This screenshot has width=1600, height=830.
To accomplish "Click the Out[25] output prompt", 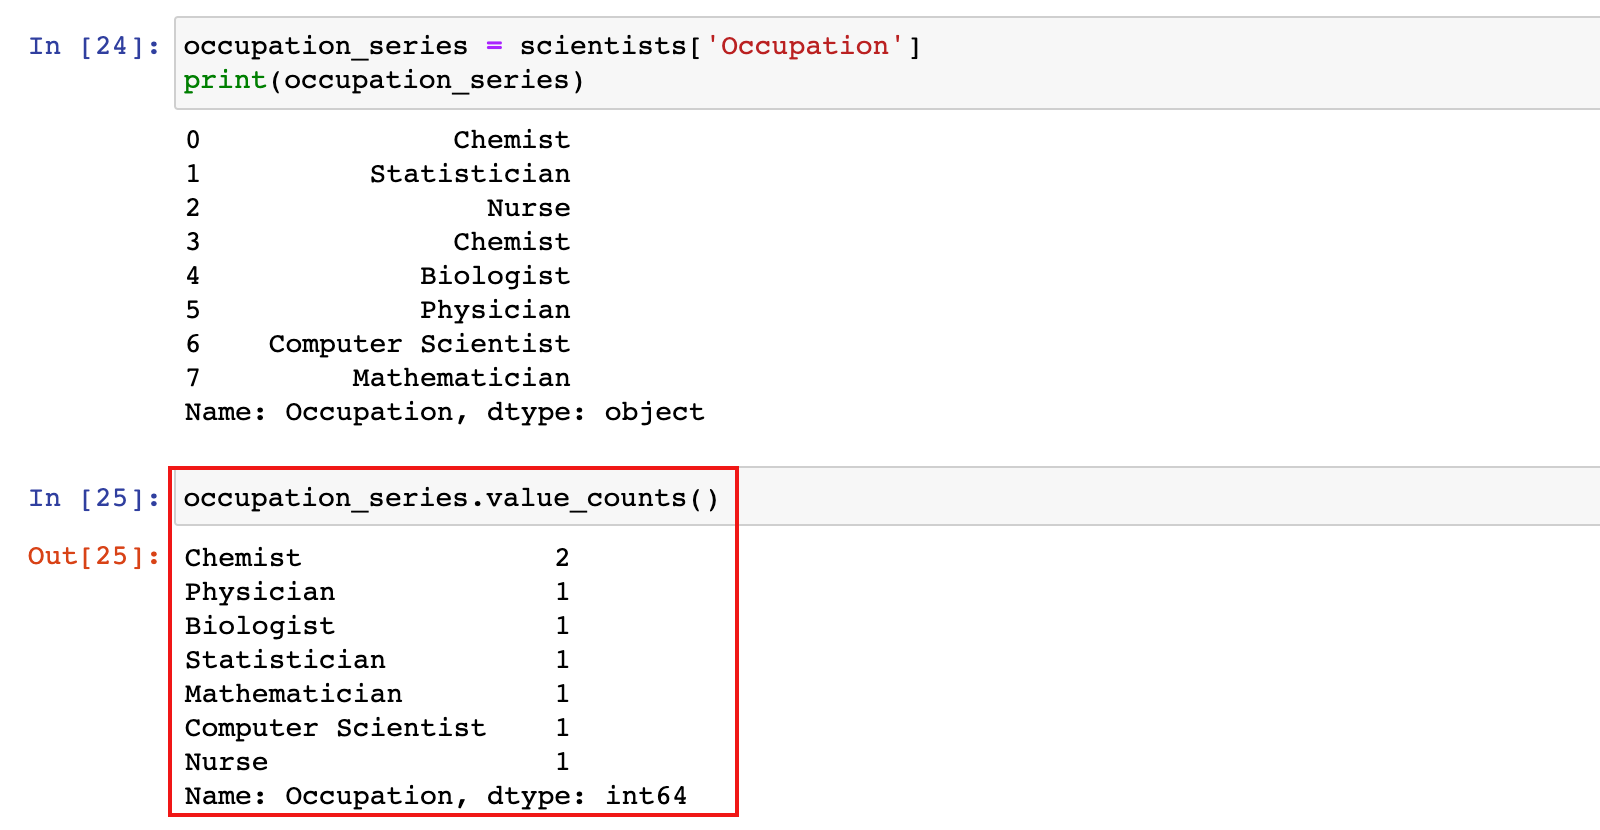I will point(94,556).
